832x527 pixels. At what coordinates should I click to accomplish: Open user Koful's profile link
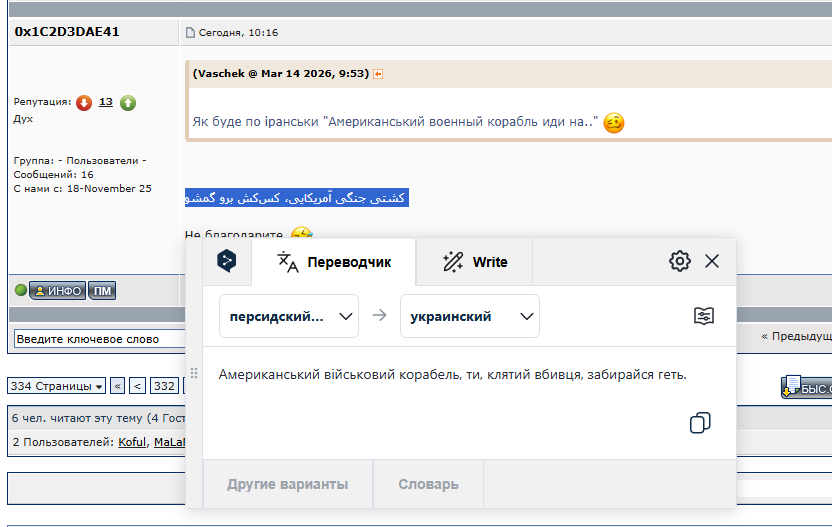point(132,442)
